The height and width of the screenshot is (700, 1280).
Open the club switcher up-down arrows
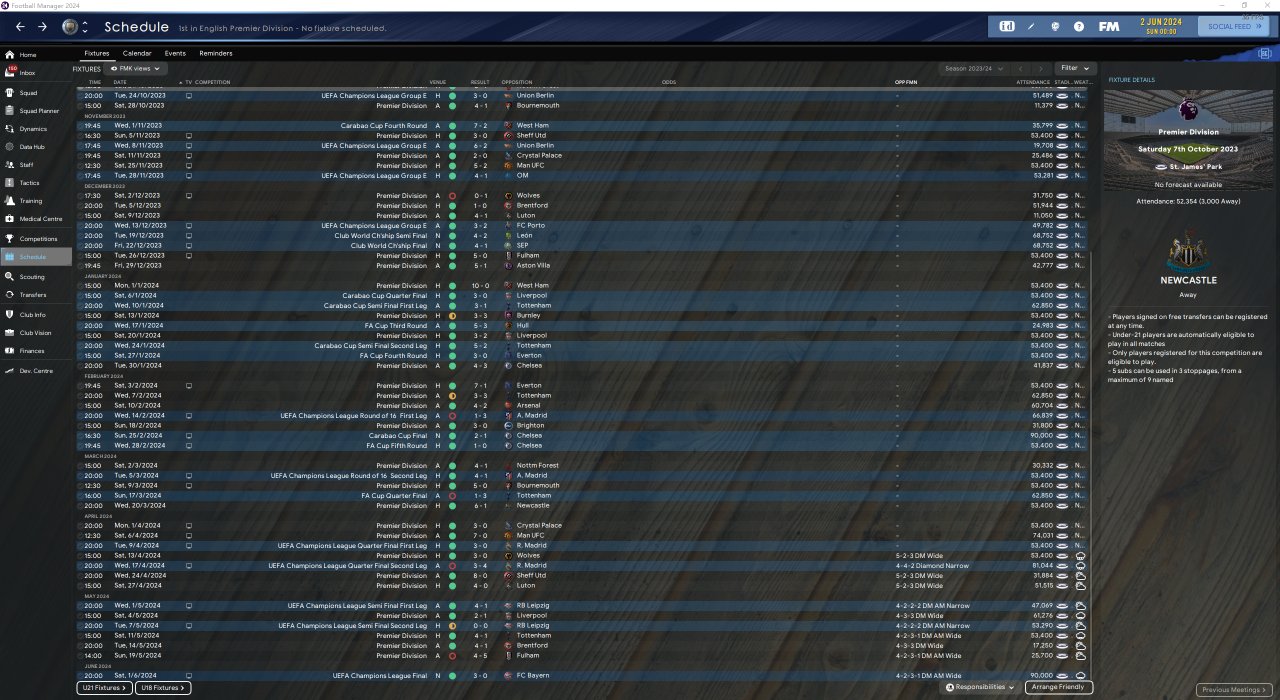coord(84,26)
